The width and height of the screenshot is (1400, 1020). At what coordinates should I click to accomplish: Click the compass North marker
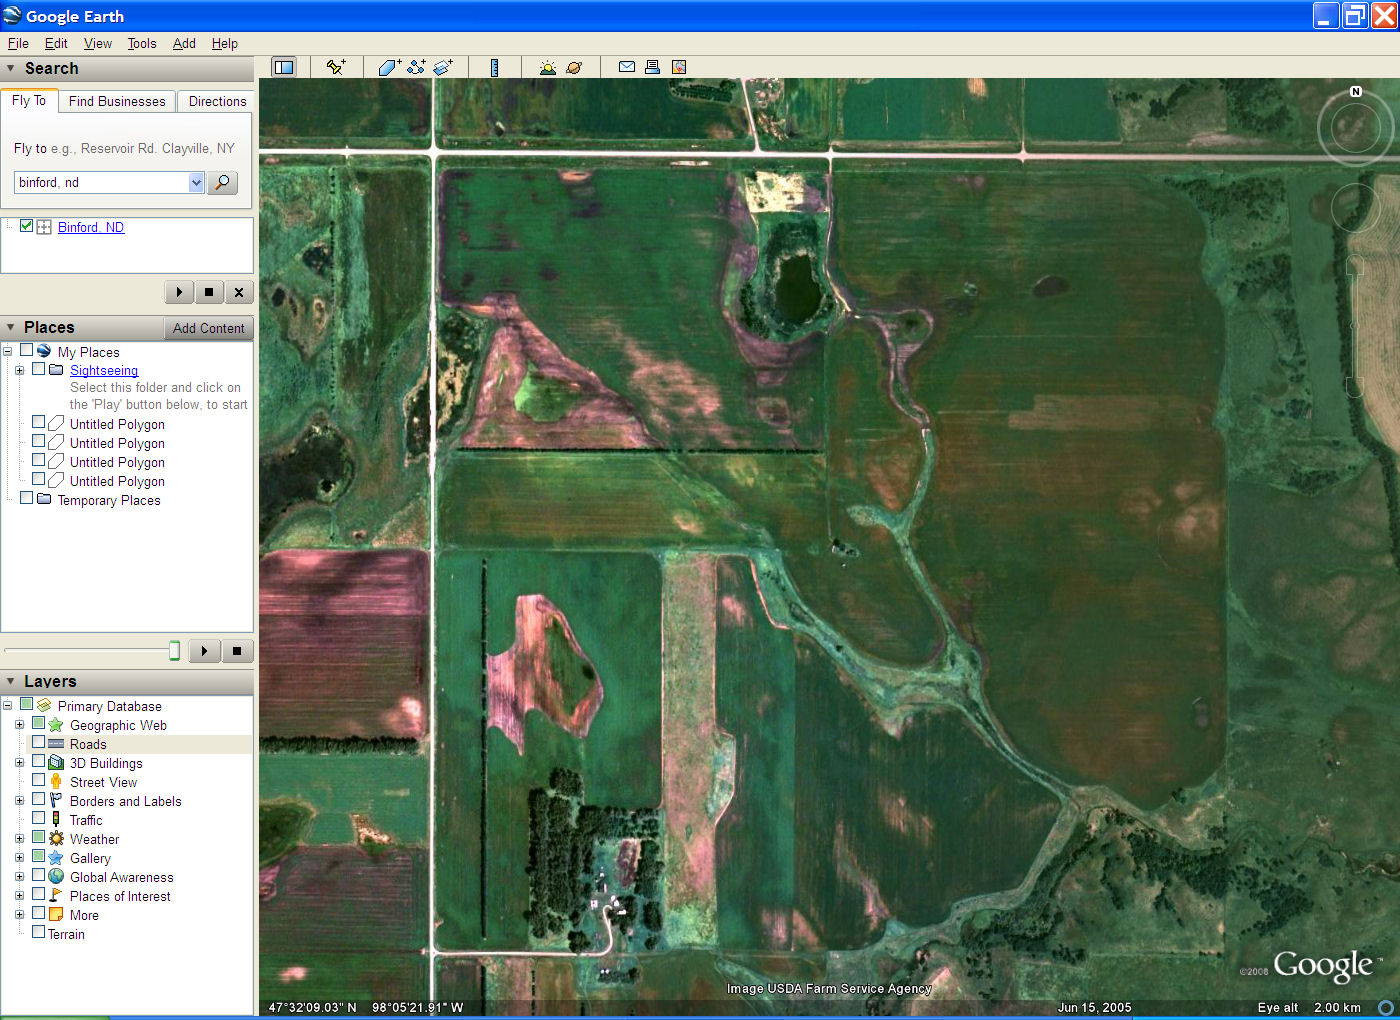[x=1356, y=91]
